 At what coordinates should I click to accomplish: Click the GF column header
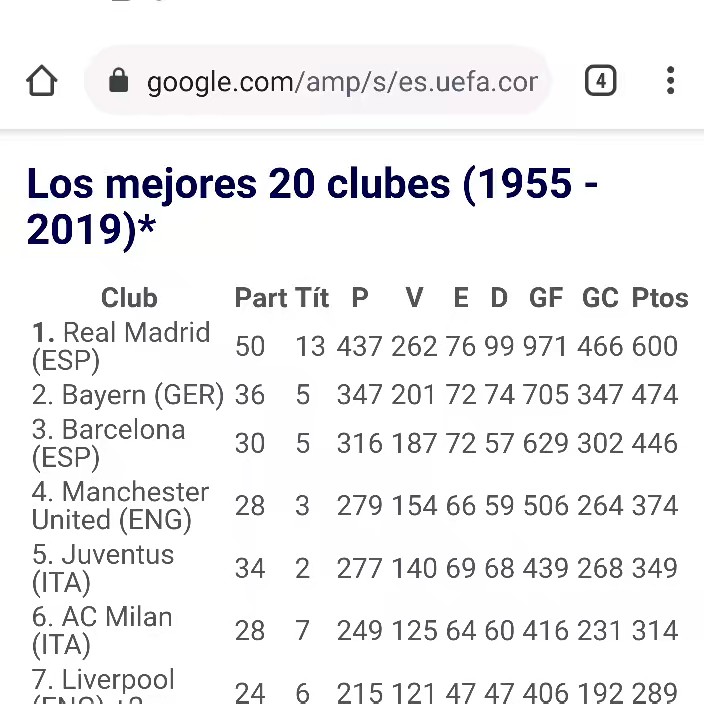pos(546,298)
